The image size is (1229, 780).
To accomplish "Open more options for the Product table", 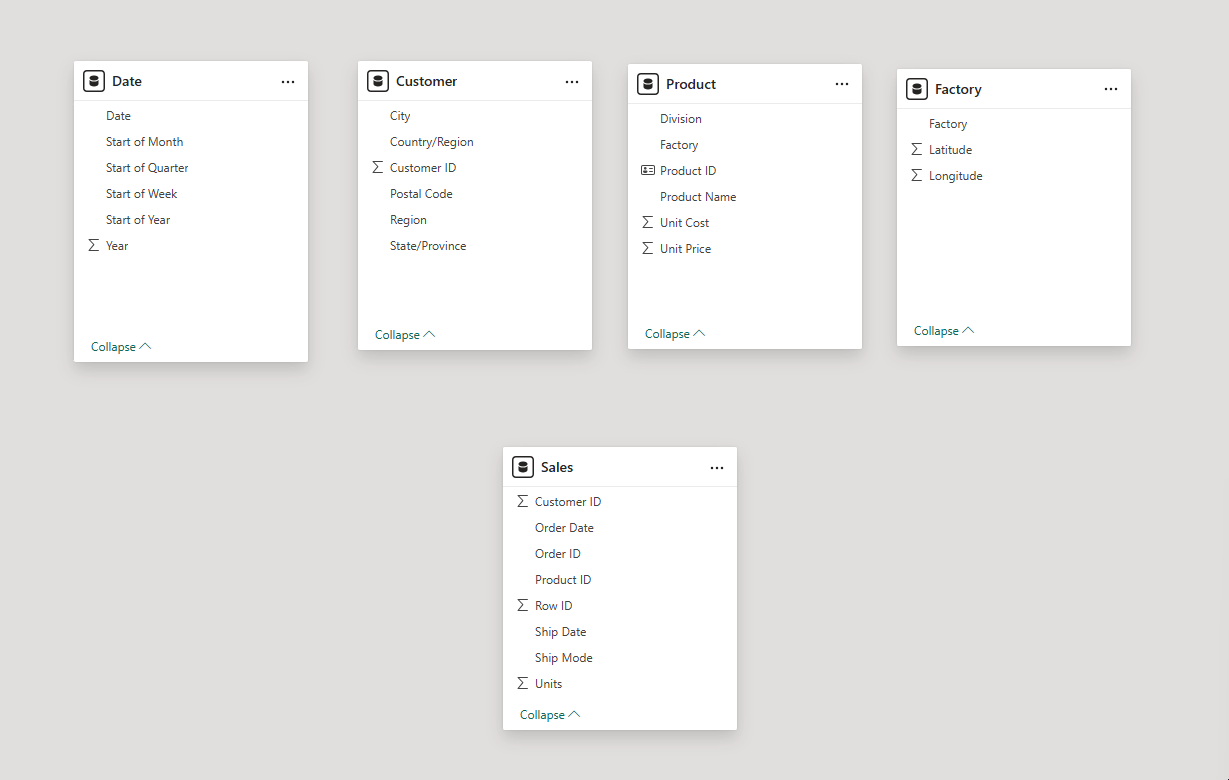I will click(842, 85).
